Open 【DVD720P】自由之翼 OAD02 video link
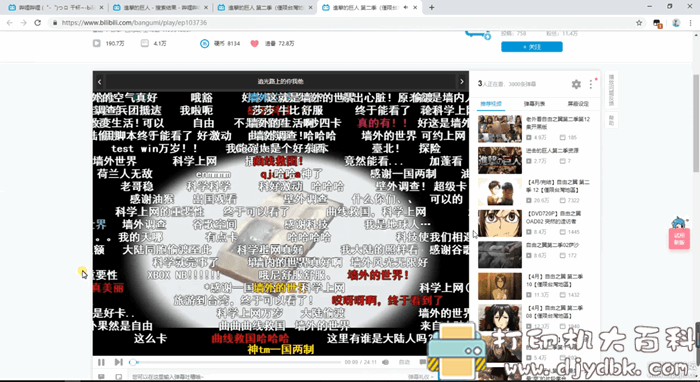The image size is (700, 382). point(554,217)
